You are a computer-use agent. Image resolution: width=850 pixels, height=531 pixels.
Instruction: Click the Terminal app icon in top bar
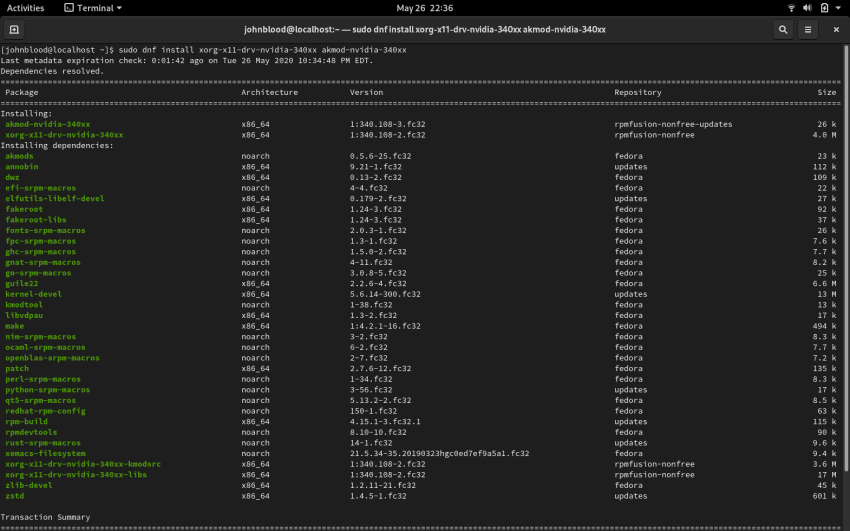(x=68, y=8)
